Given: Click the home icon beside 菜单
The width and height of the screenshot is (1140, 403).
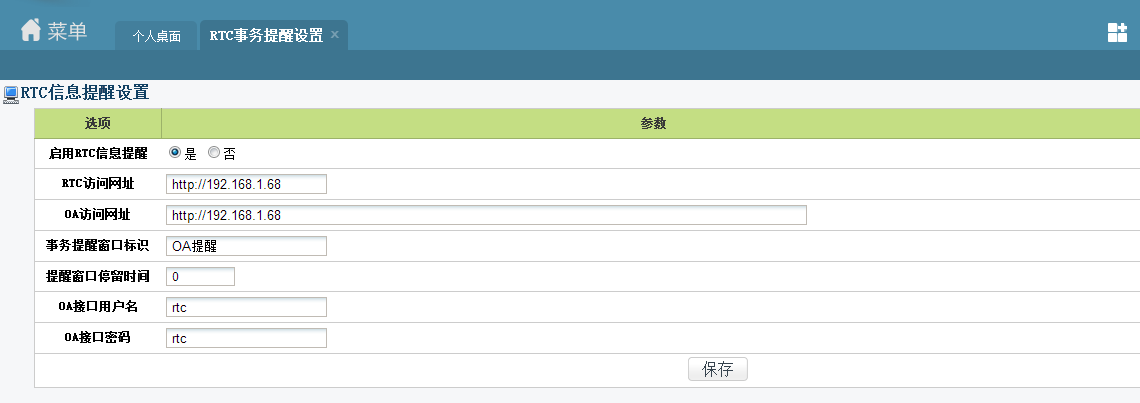Looking at the screenshot, I should pyautogui.click(x=31, y=31).
